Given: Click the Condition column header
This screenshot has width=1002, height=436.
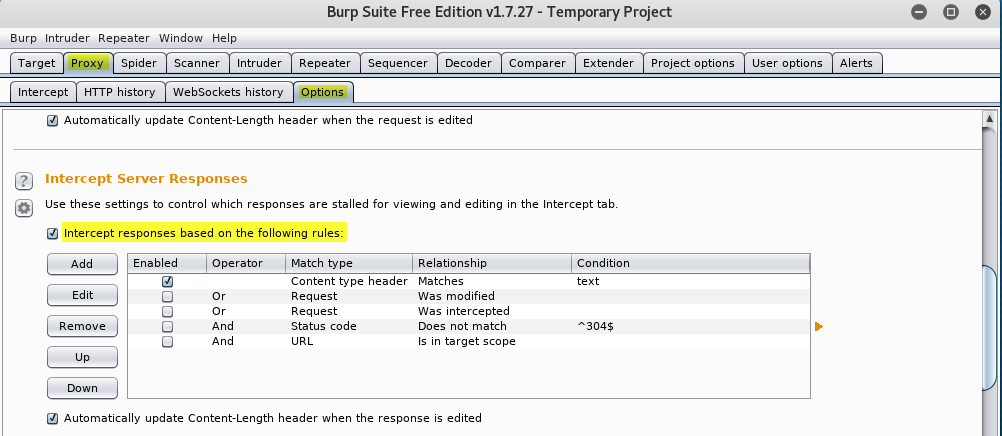Looking at the screenshot, I should click(x=690, y=263).
